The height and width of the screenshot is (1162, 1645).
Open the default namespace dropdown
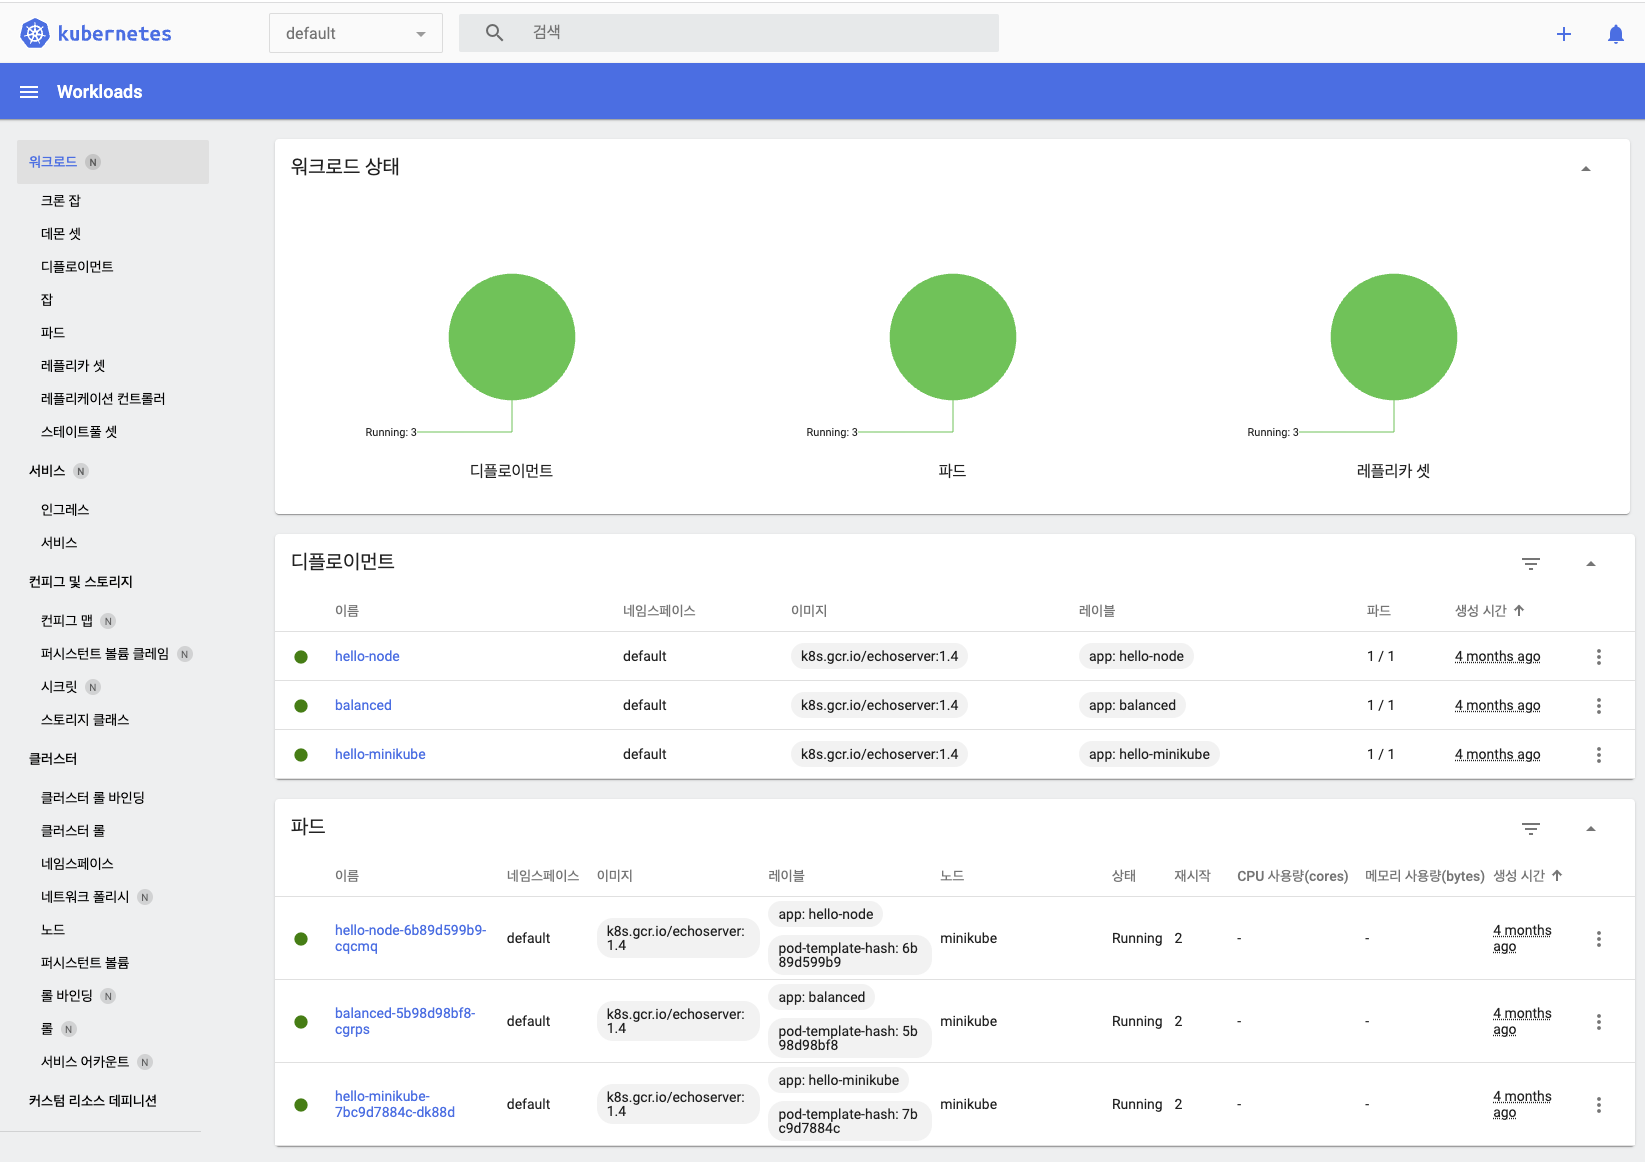pos(356,34)
